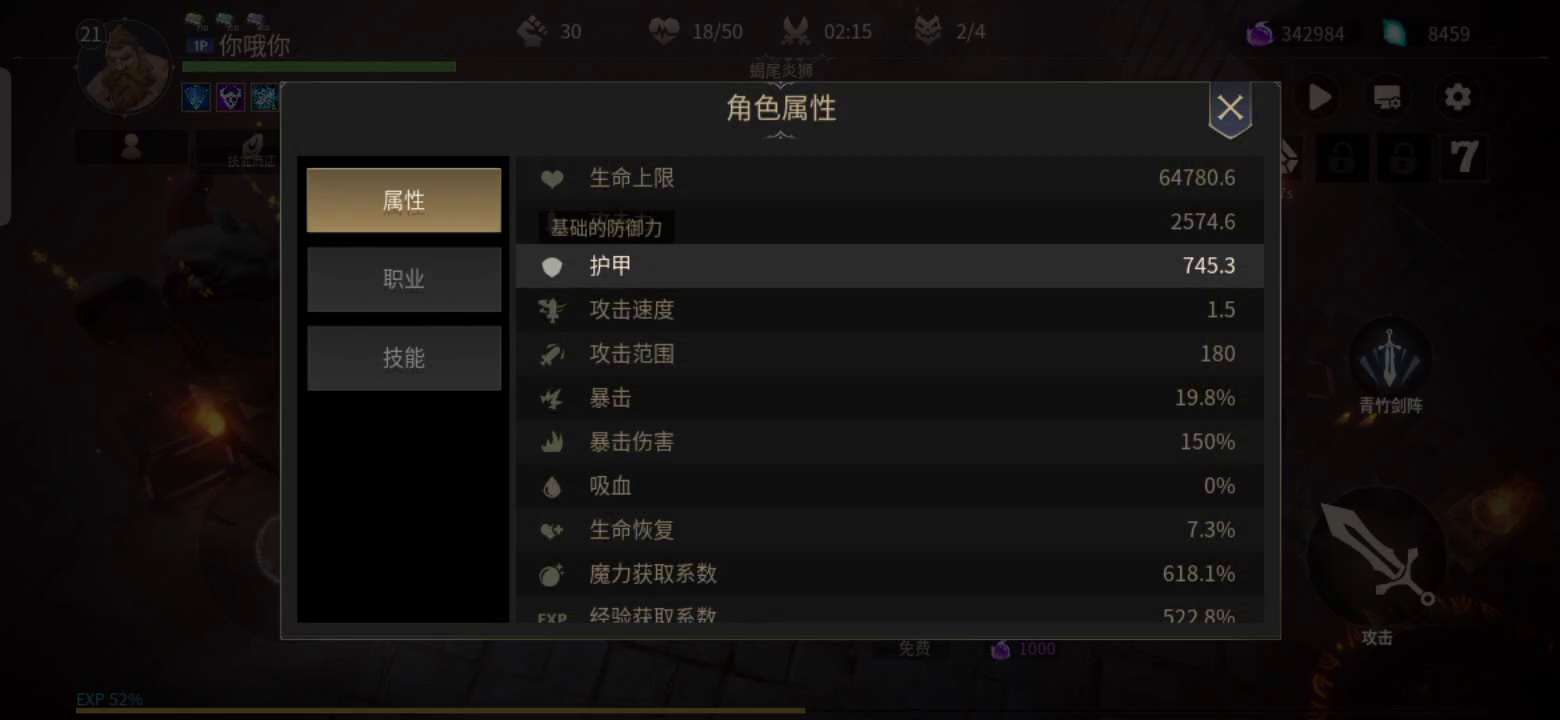Screen dimensions: 1560x720
Task: Select the 暴击伤害 stat row
Action: (x=890, y=442)
